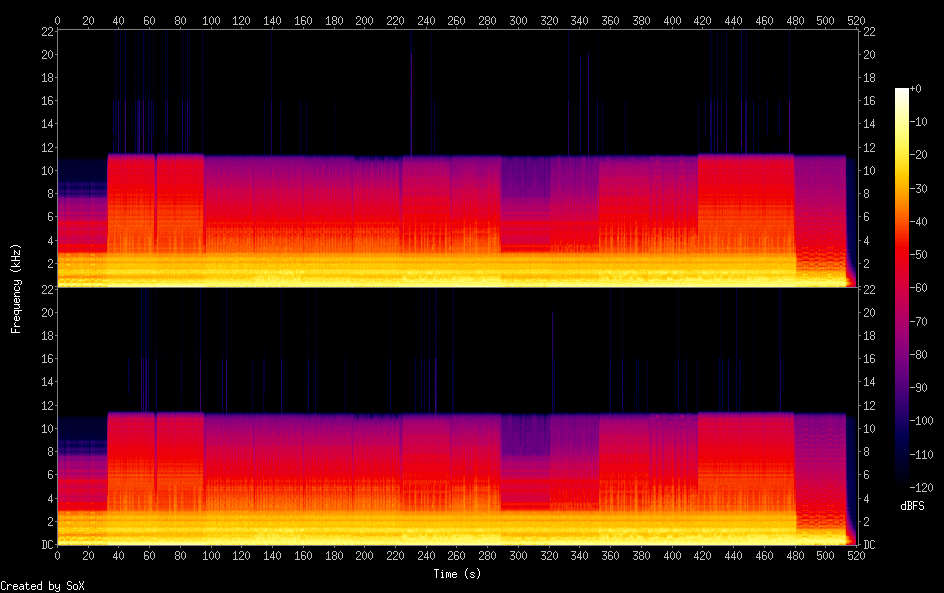Image resolution: width=944 pixels, height=593 pixels.
Task: Click the "-30" label on the color scale
Action: 923,189
